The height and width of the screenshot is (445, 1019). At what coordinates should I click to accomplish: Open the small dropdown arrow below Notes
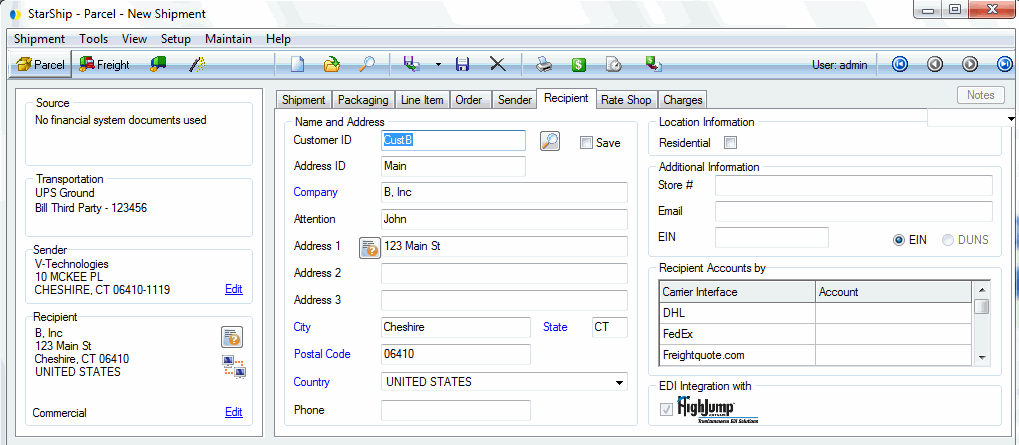click(x=1011, y=119)
